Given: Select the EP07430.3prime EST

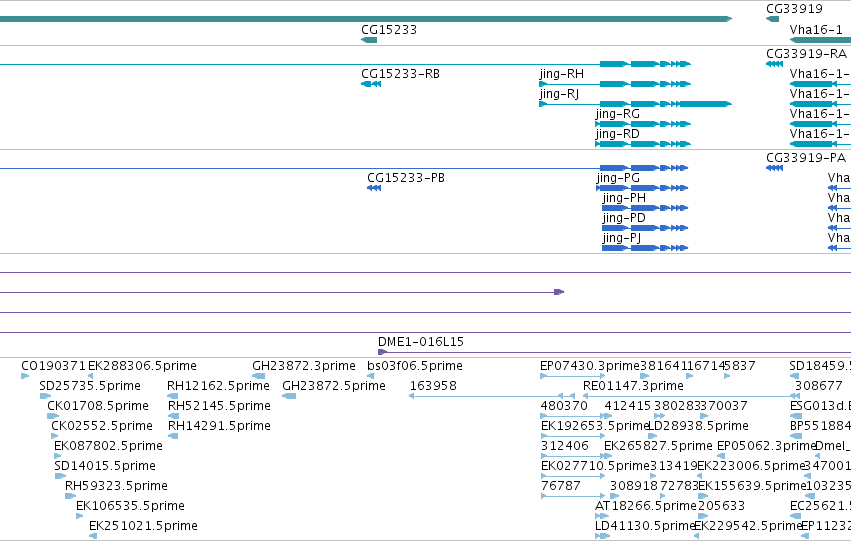Looking at the screenshot, I should (590, 366).
